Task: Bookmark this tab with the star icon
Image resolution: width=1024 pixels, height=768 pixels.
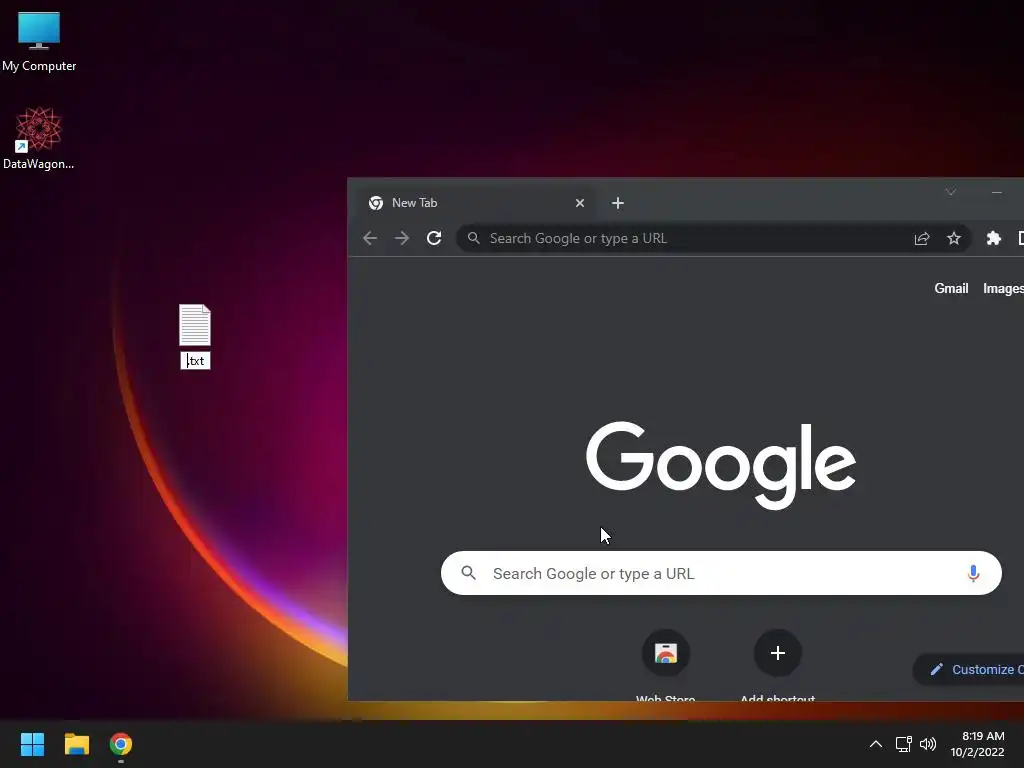Action: pyautogui.click(x=953, y=238)
